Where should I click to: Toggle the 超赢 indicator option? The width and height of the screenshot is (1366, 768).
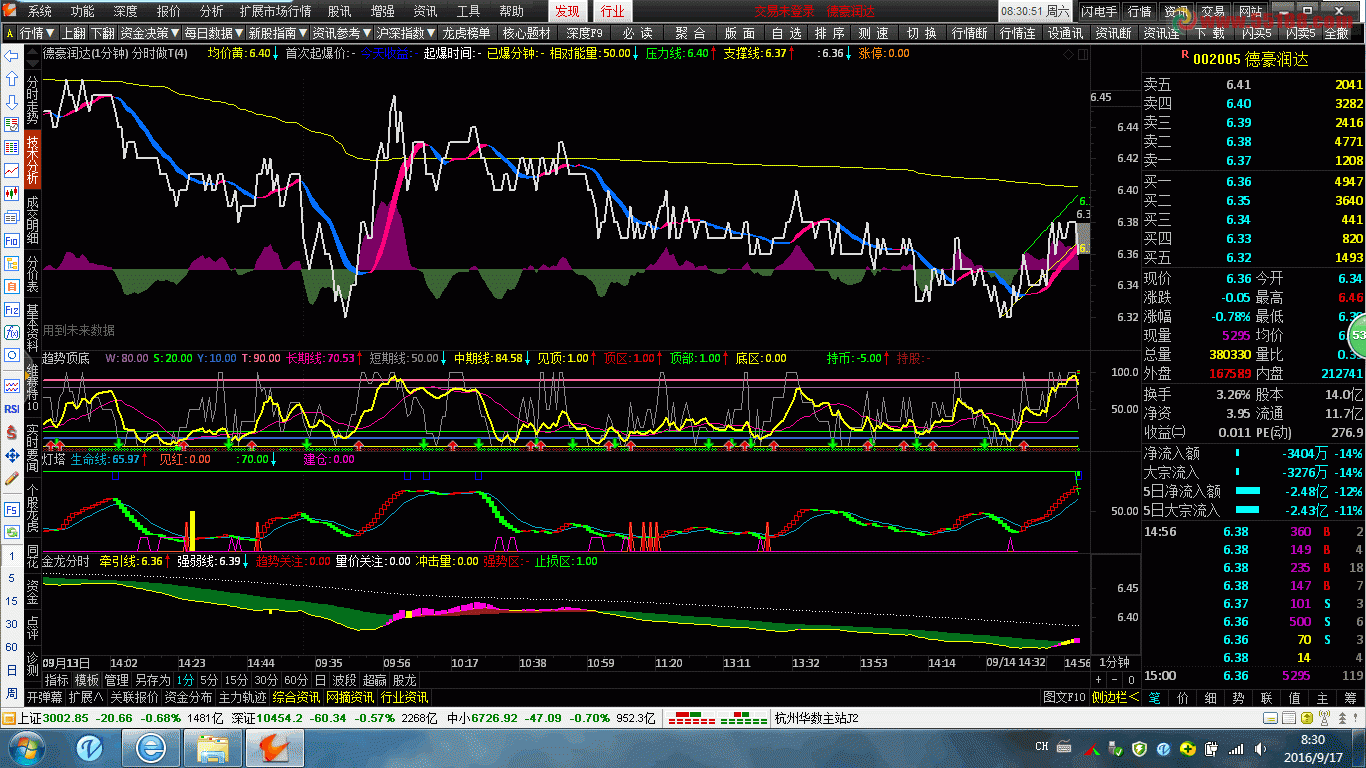[x=374, y=680]
